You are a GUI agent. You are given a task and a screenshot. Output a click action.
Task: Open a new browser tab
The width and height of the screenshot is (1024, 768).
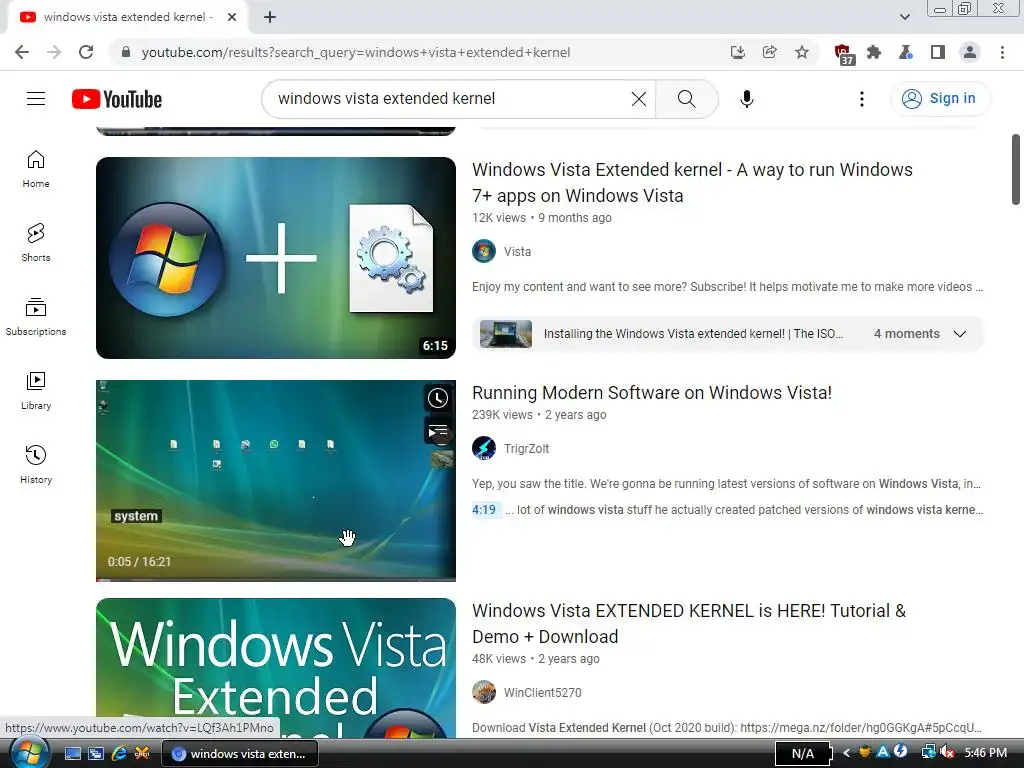(270, 18)
